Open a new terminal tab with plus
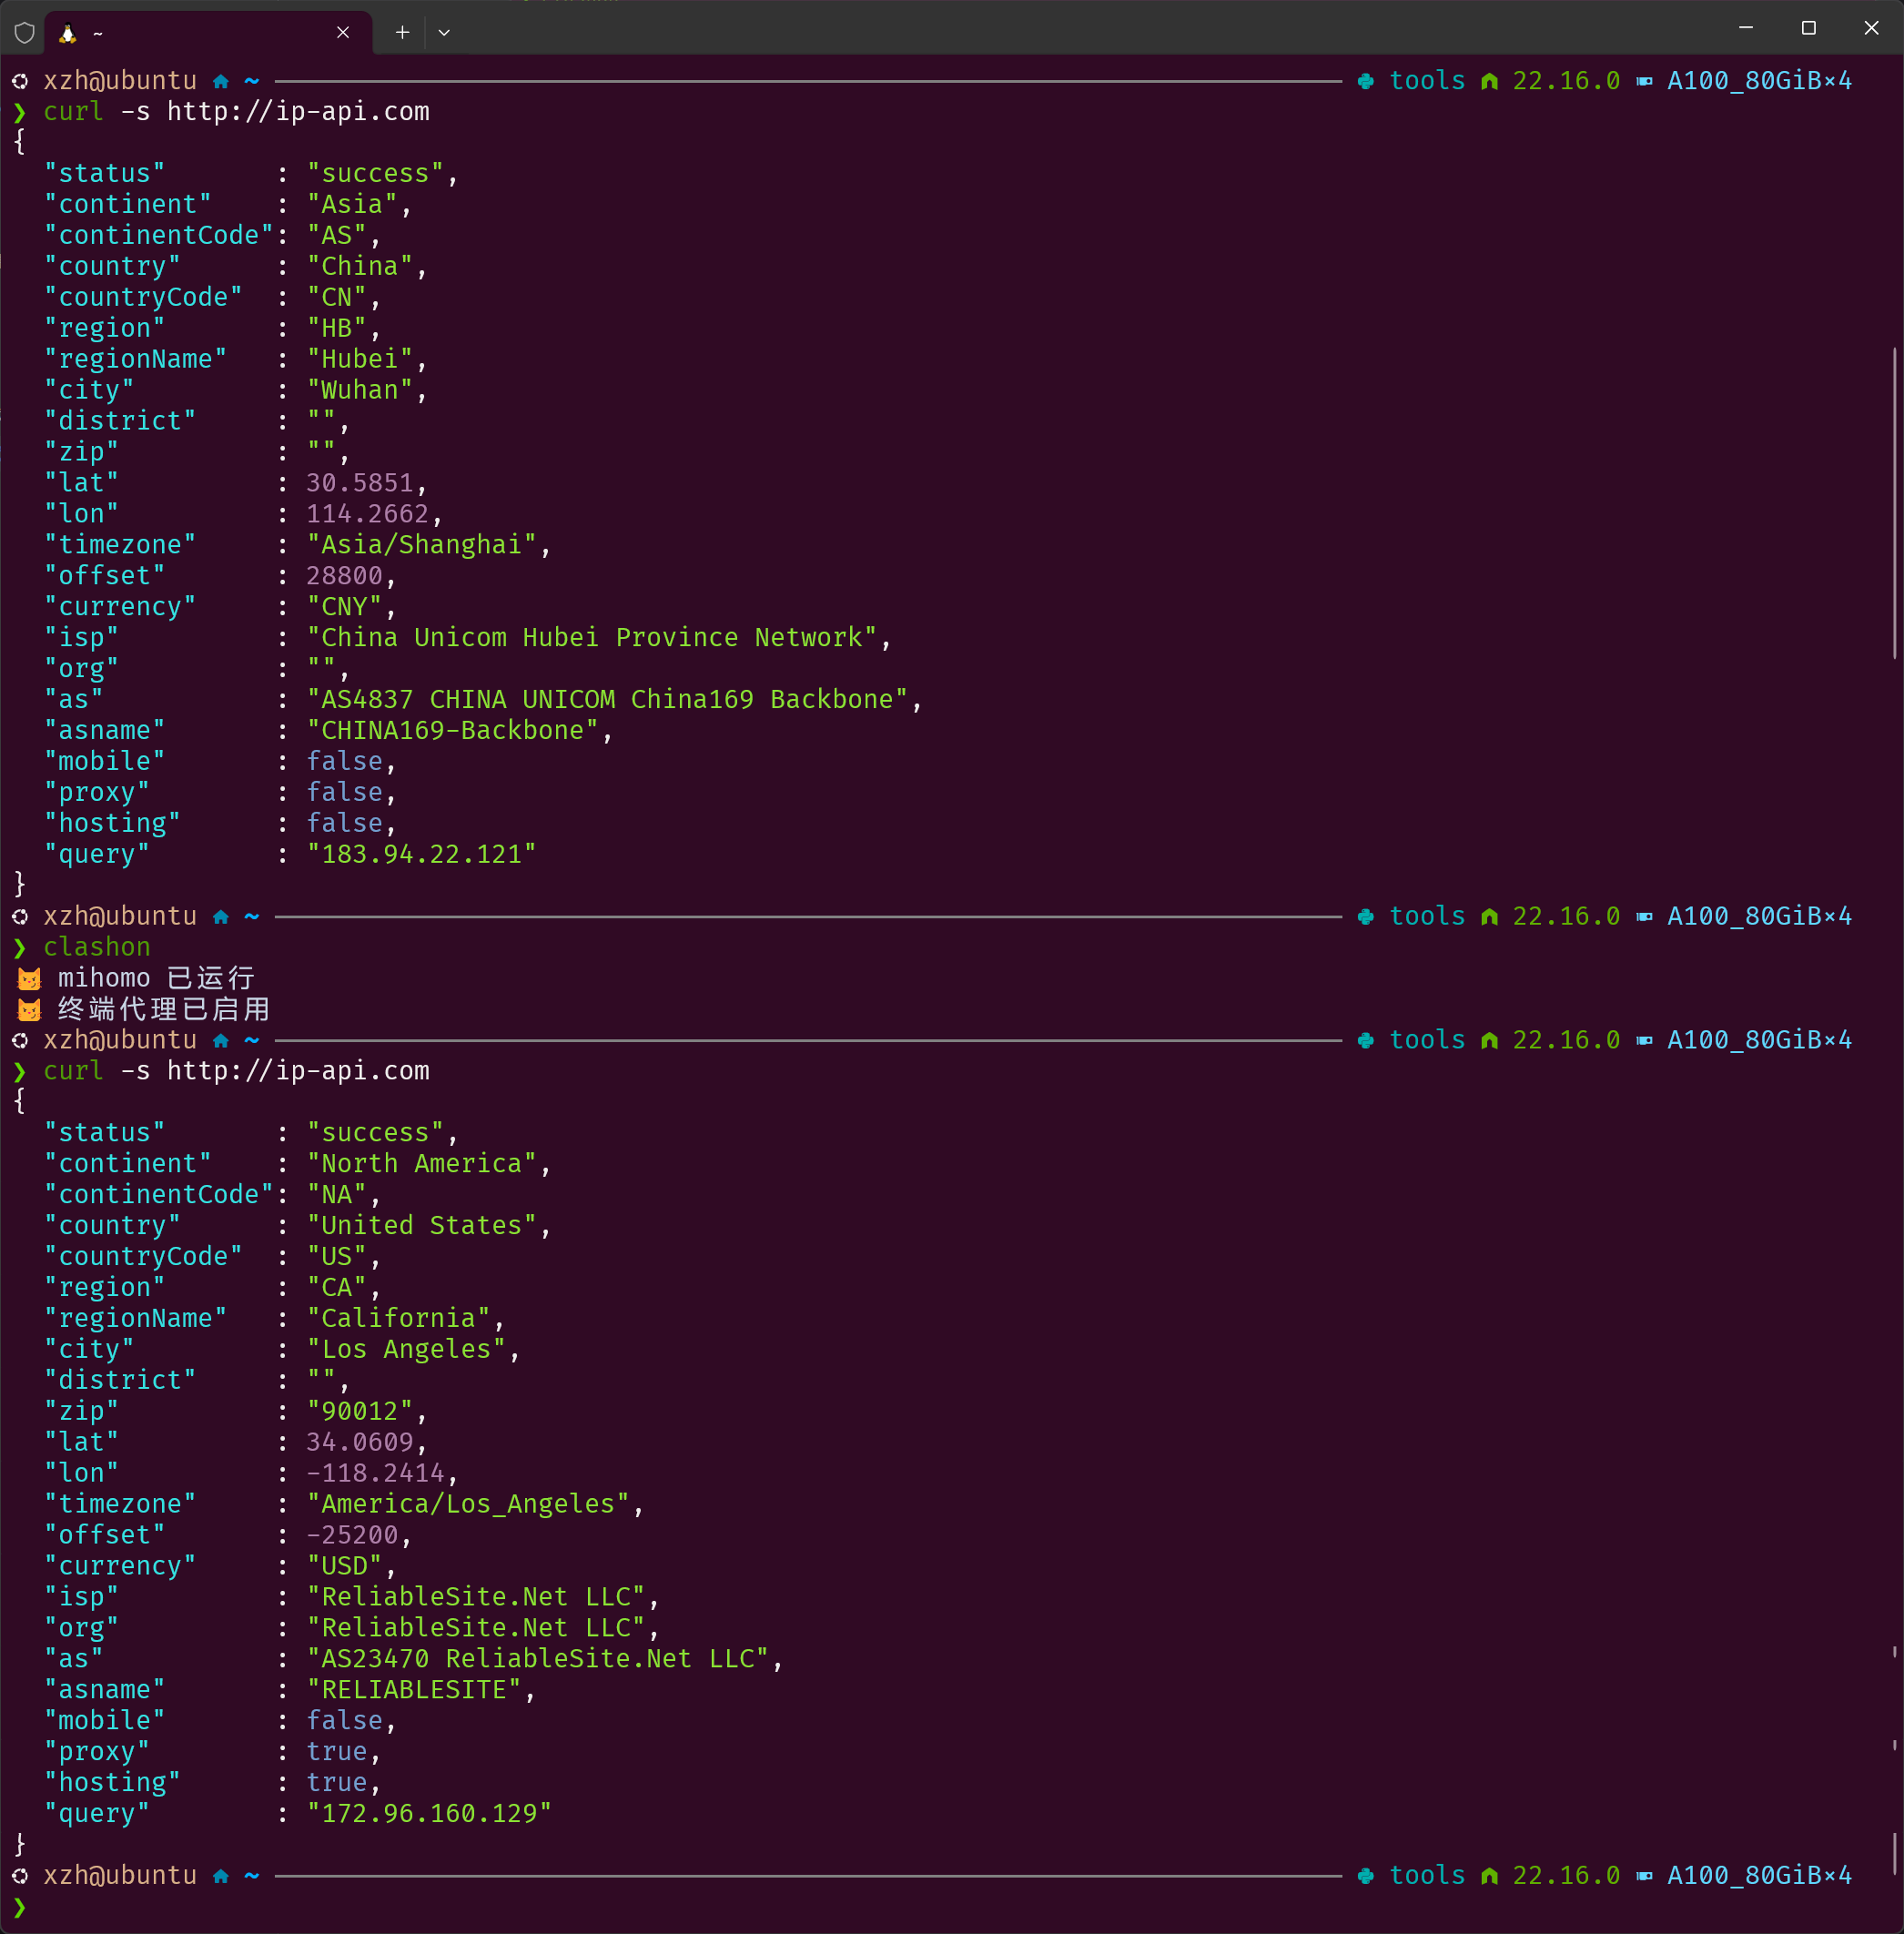1904x1934 pixels. pos(402,33)
